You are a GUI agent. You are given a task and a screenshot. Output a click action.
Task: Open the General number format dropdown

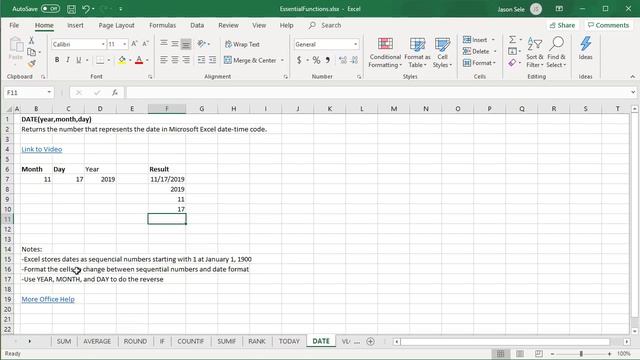pyautogui.click(x=356, y=44)
